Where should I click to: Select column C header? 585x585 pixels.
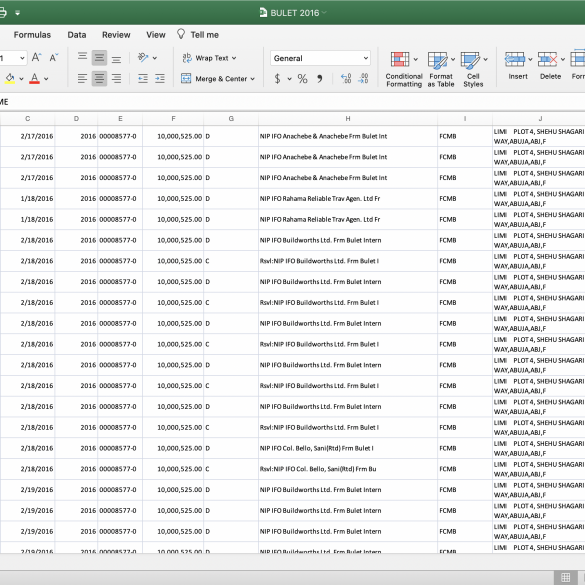(28, 119)
